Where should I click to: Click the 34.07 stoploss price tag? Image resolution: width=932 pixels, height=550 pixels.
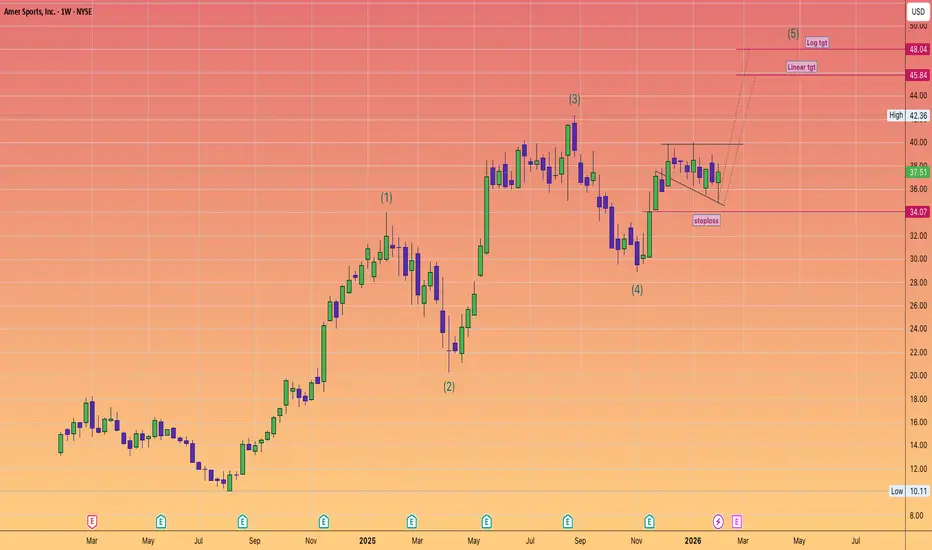pos(918,212)
